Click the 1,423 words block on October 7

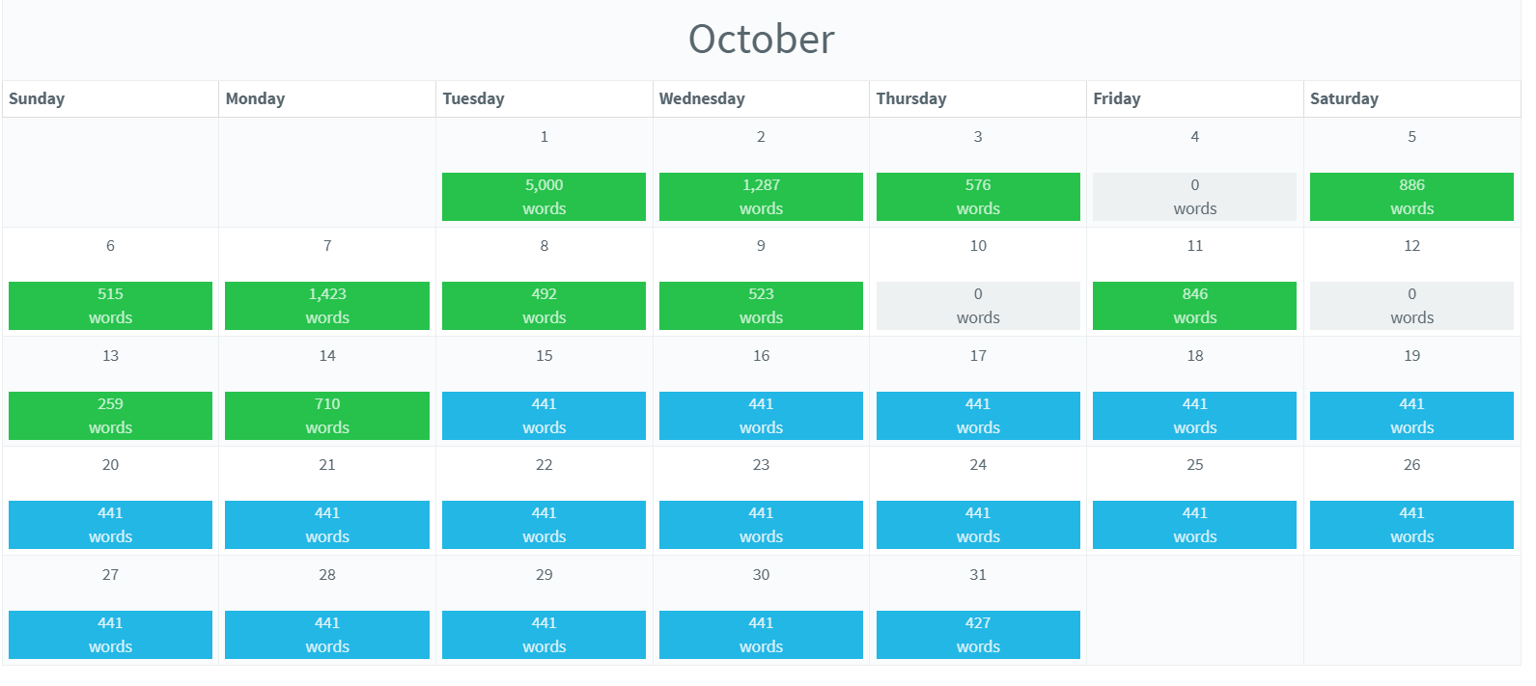[327, 306]
